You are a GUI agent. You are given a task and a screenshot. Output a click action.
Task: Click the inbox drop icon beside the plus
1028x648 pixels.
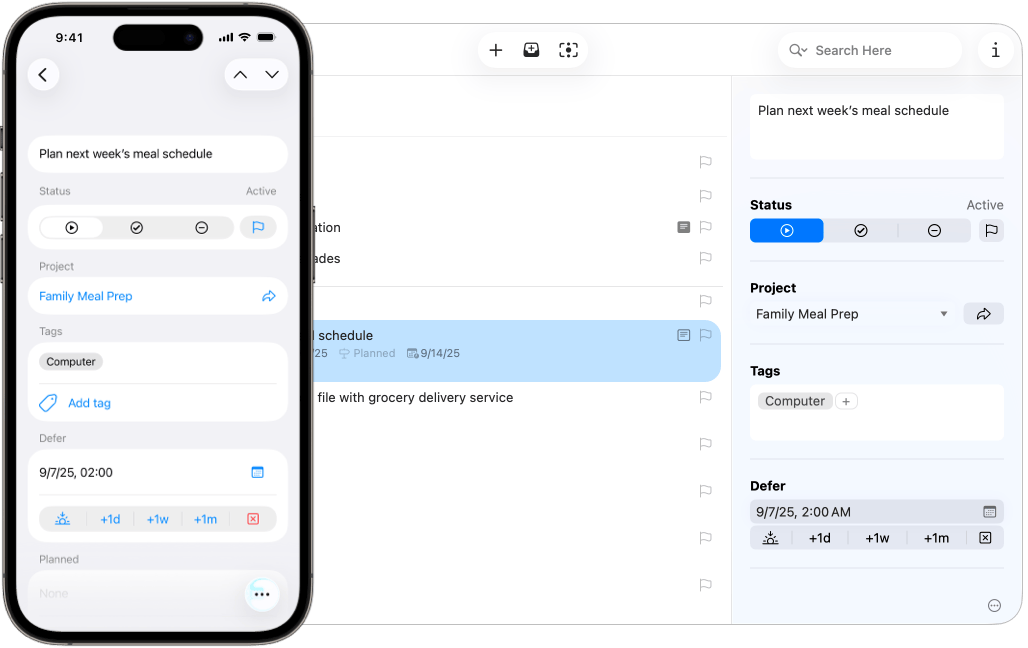coord(531,49)
